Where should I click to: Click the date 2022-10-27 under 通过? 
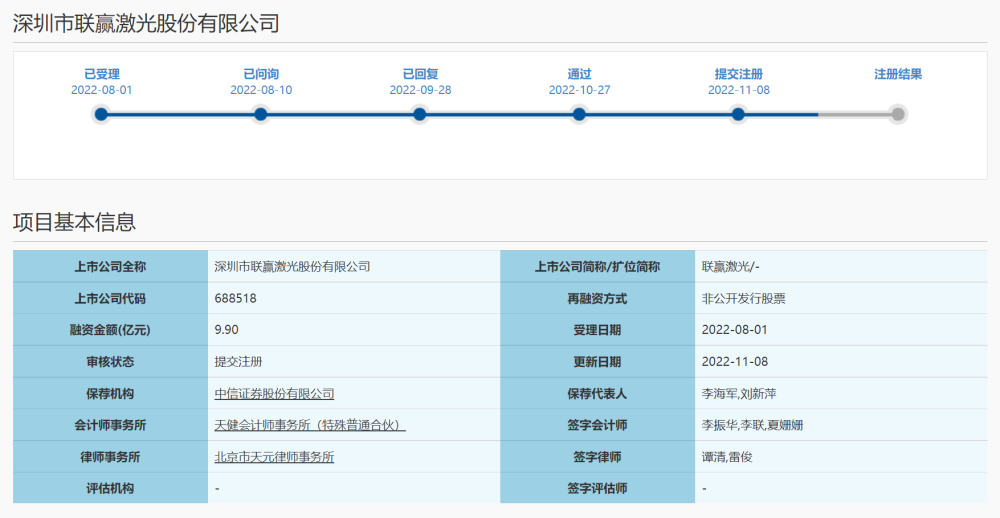(580, 90)
